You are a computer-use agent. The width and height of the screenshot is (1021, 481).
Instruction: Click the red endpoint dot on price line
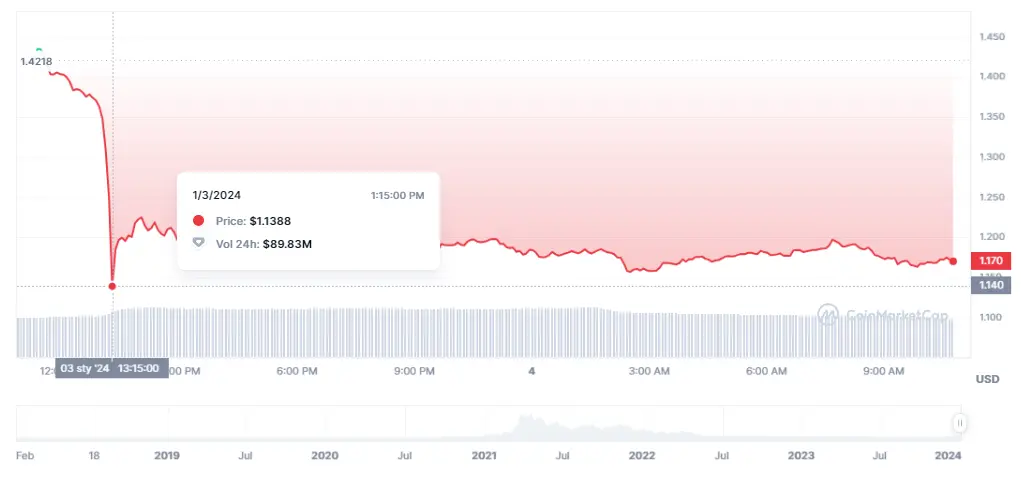953,261
